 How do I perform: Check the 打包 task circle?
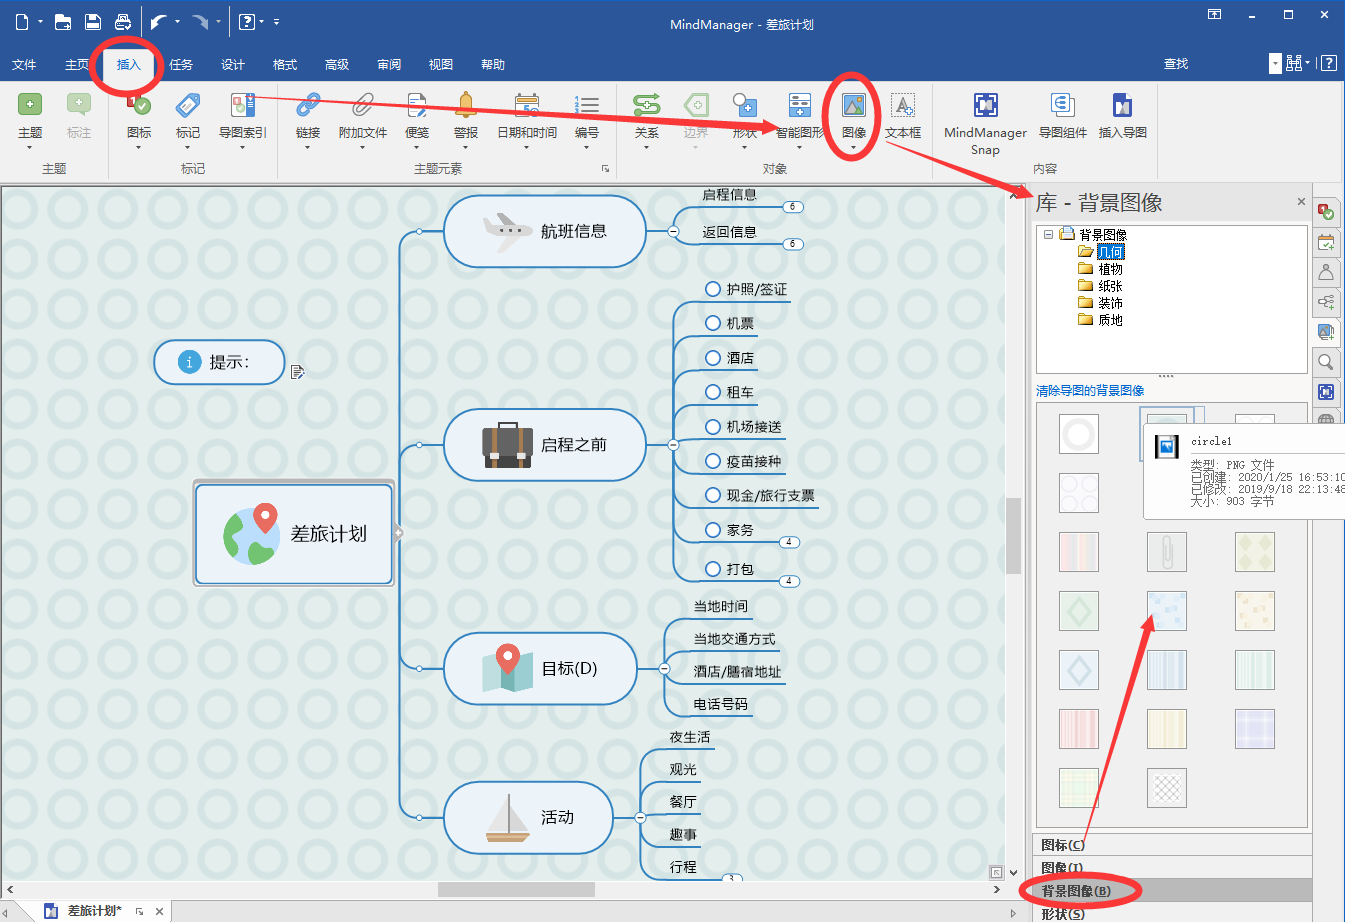click(x=713, y=569)
